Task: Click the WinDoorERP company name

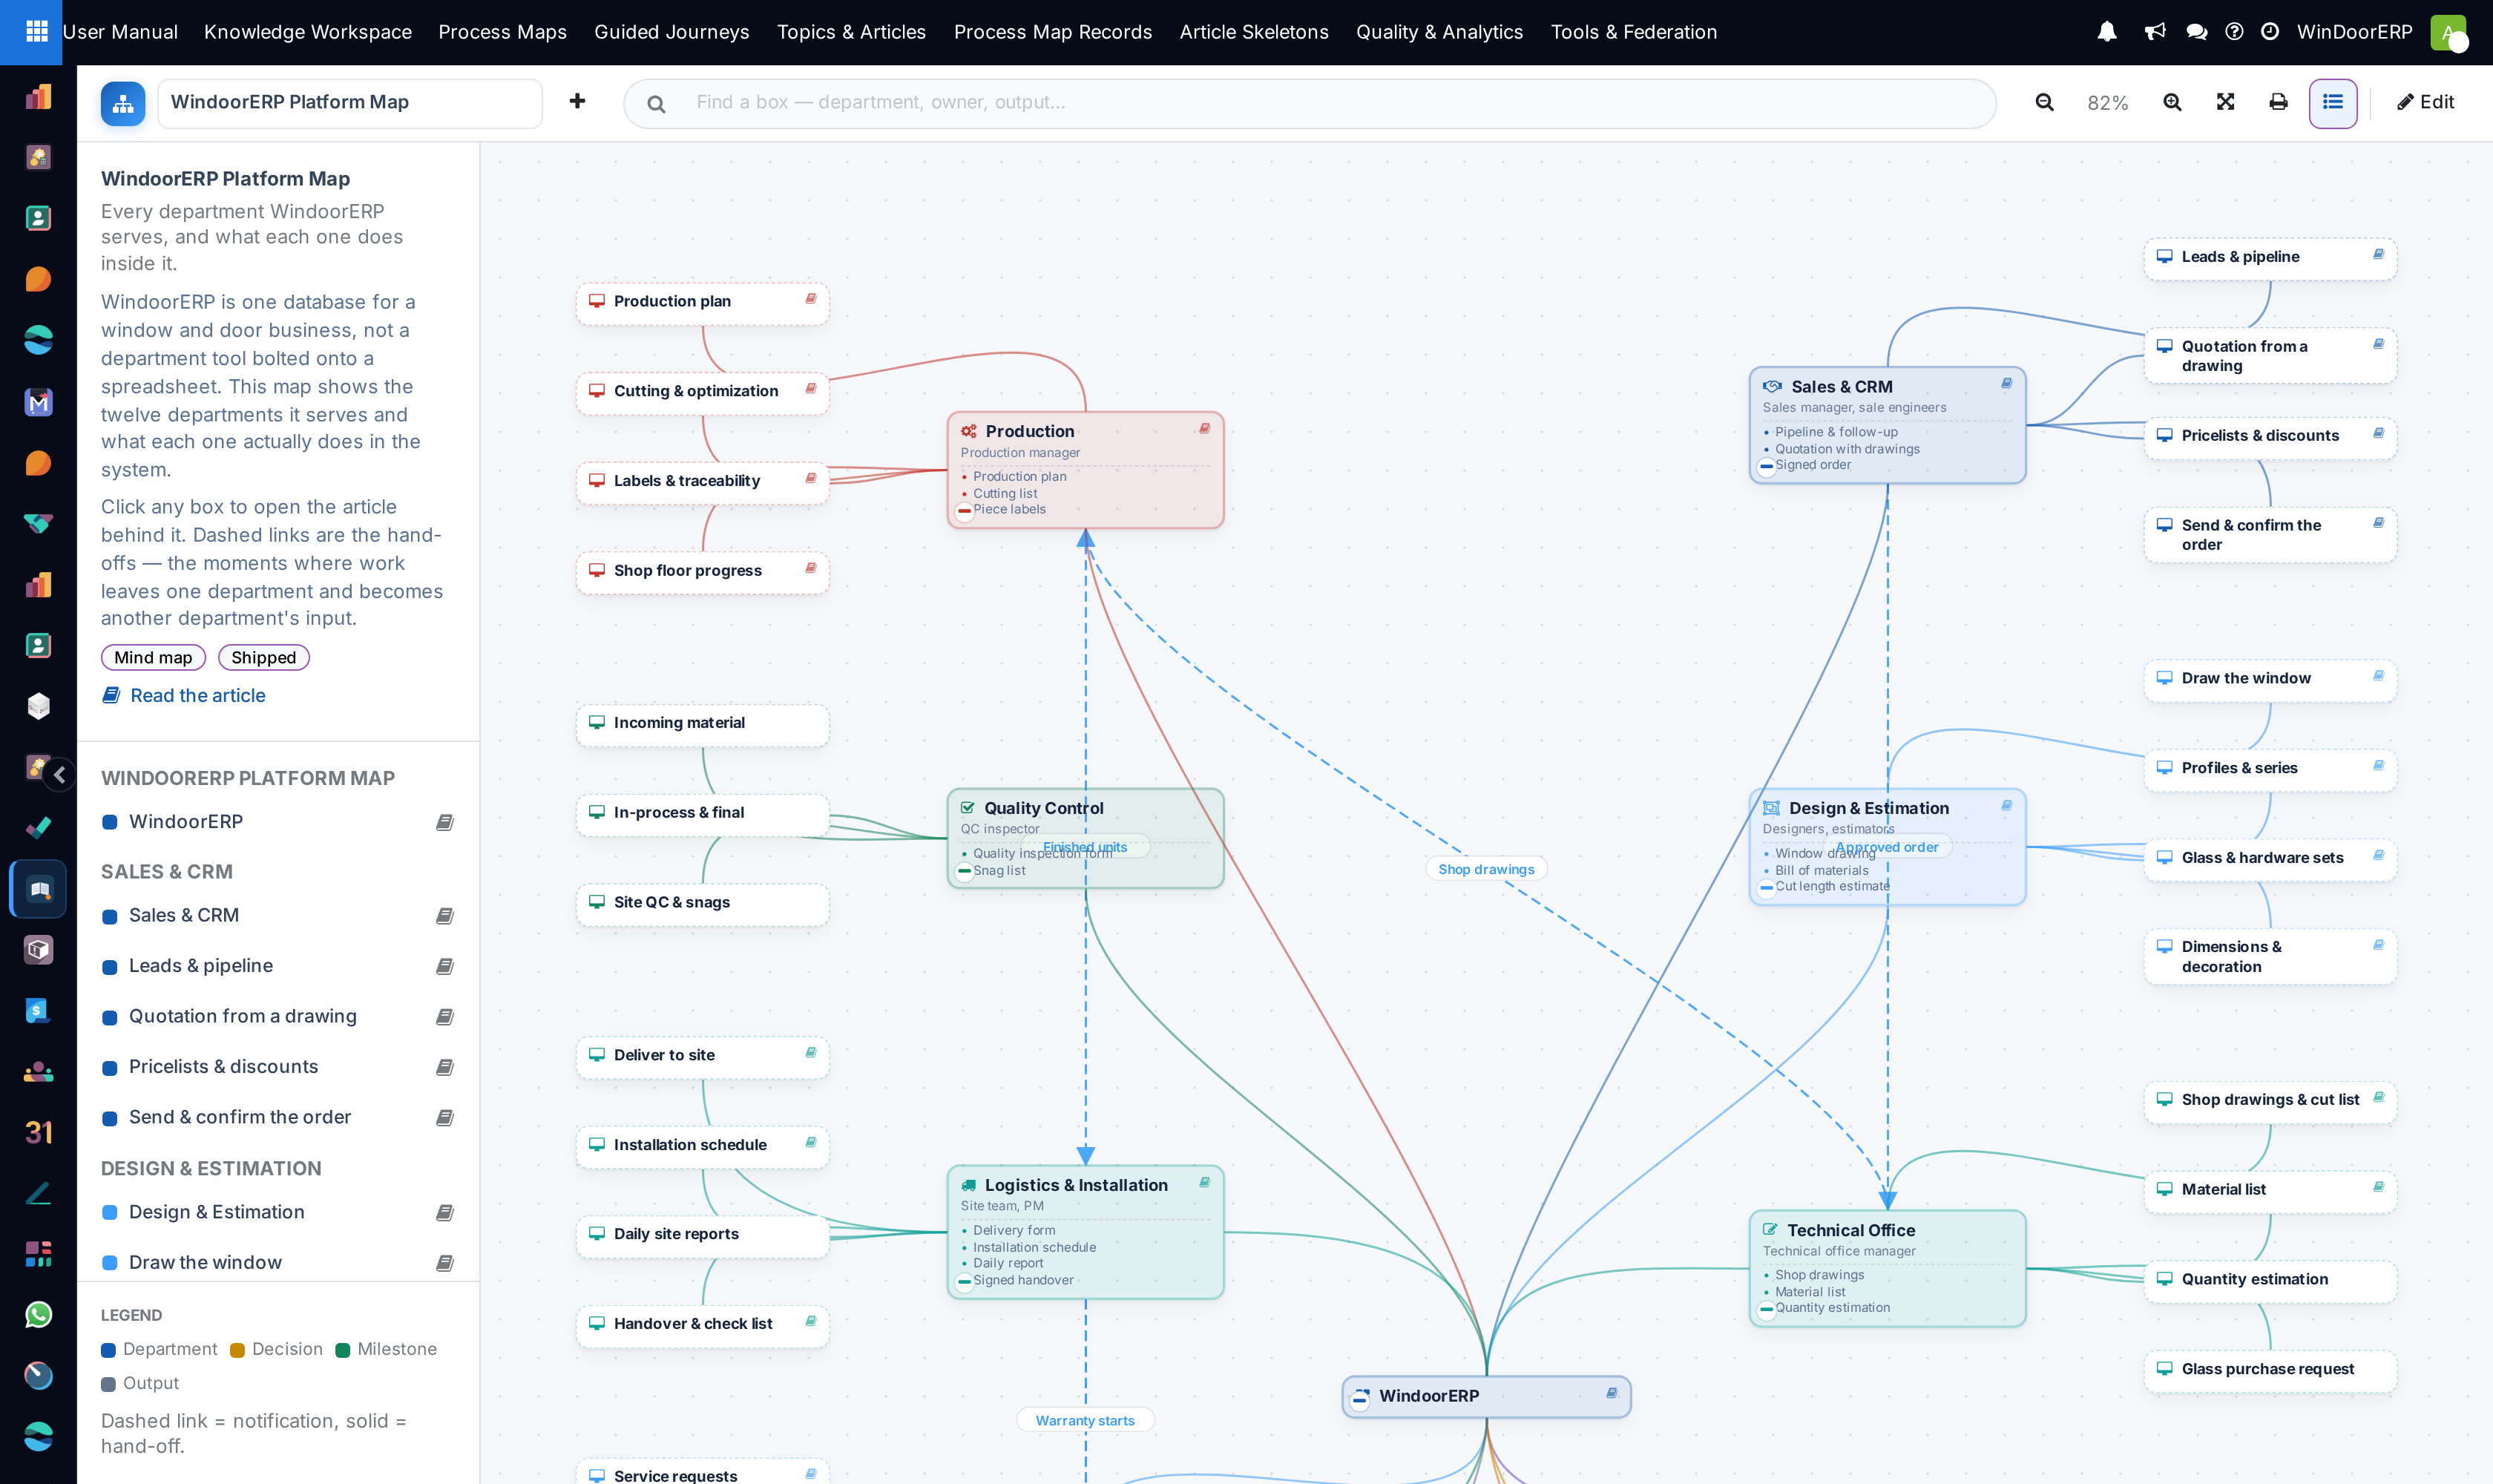Action: tap(2354, 32)
